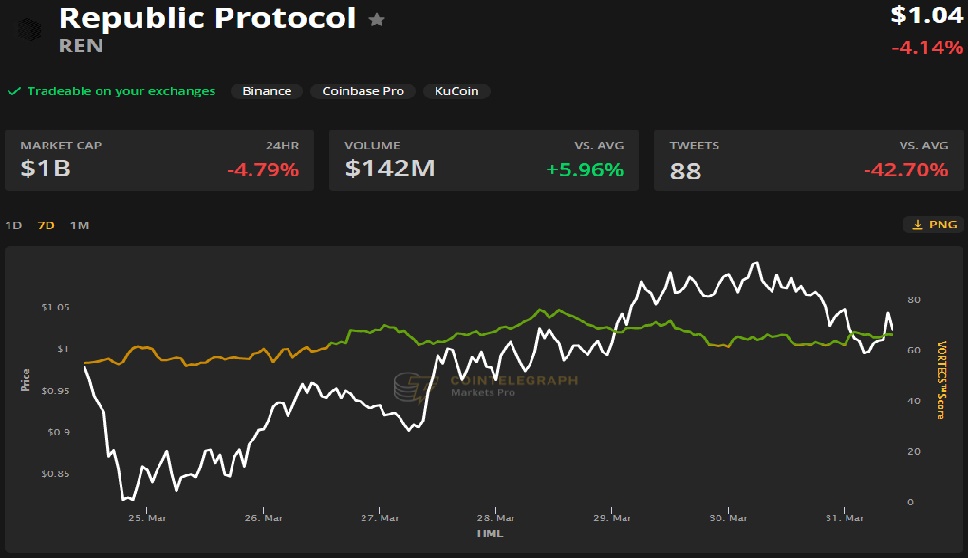
Task: Click the 26. Mar date on time axis
Action: click(x=264, y=518)
